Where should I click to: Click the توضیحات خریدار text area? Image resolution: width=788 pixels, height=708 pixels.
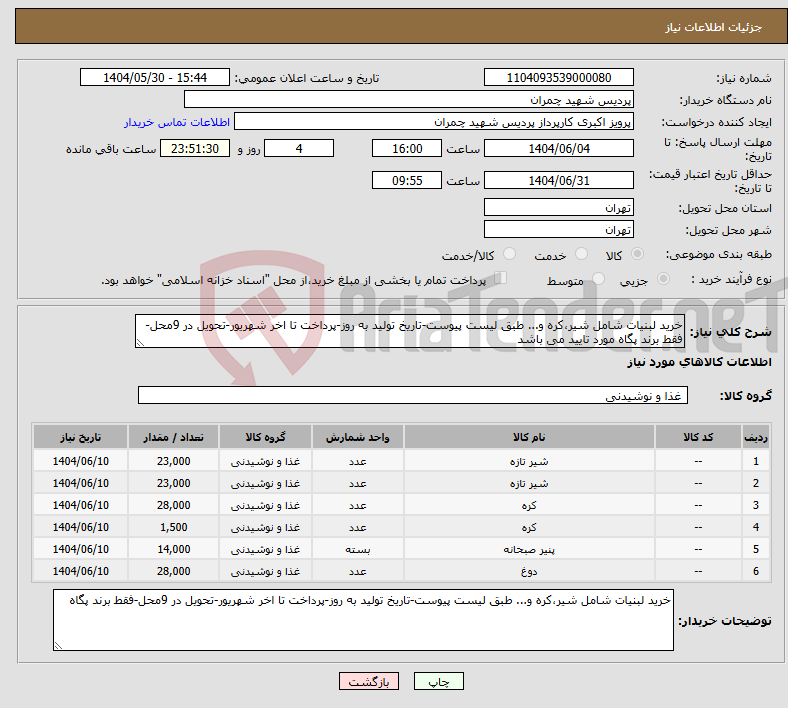coord(364,620)
